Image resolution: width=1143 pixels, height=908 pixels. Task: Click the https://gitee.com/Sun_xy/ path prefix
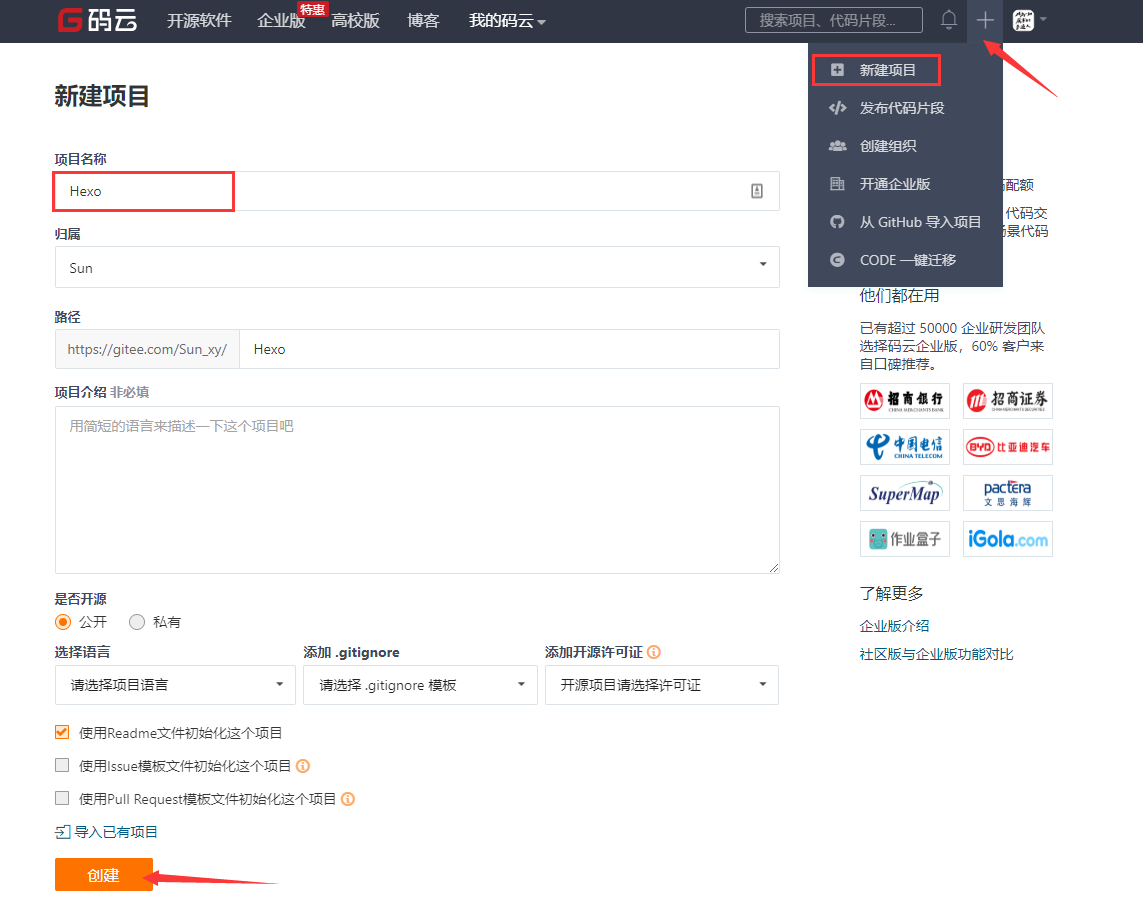click(x=147, y=349)
